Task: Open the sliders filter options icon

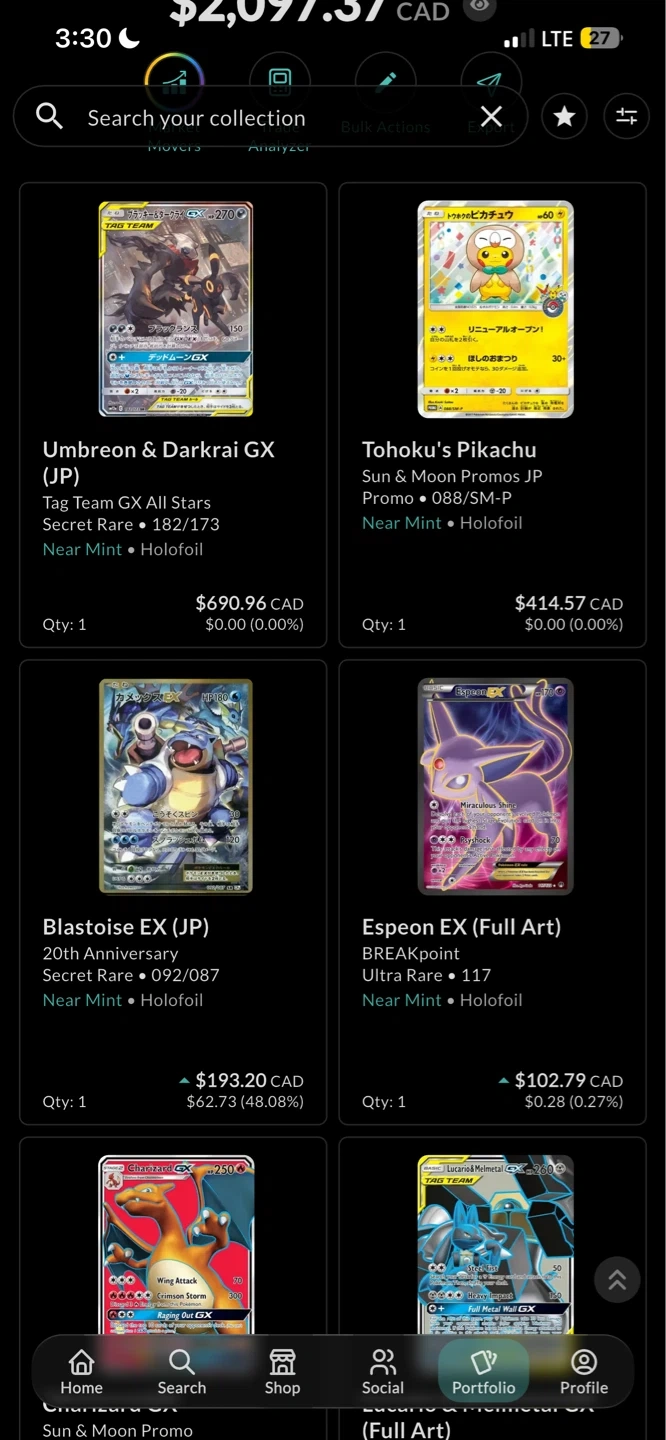Action: [x=627, y=117]
